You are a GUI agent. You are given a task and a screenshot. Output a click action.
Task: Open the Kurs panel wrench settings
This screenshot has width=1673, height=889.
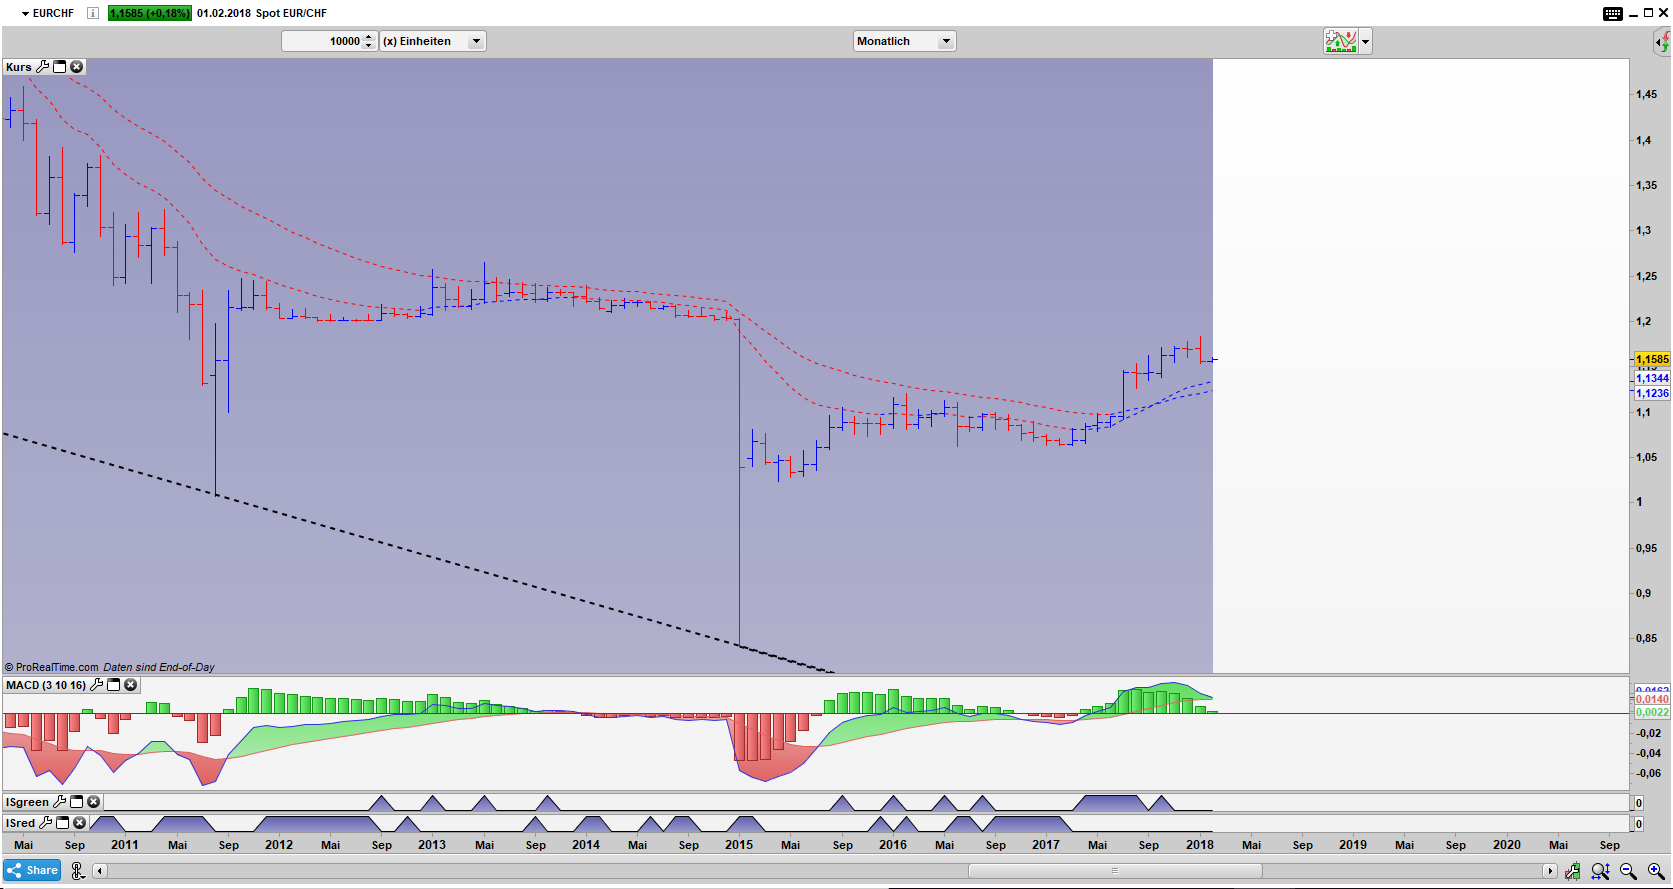pos(42,67)
